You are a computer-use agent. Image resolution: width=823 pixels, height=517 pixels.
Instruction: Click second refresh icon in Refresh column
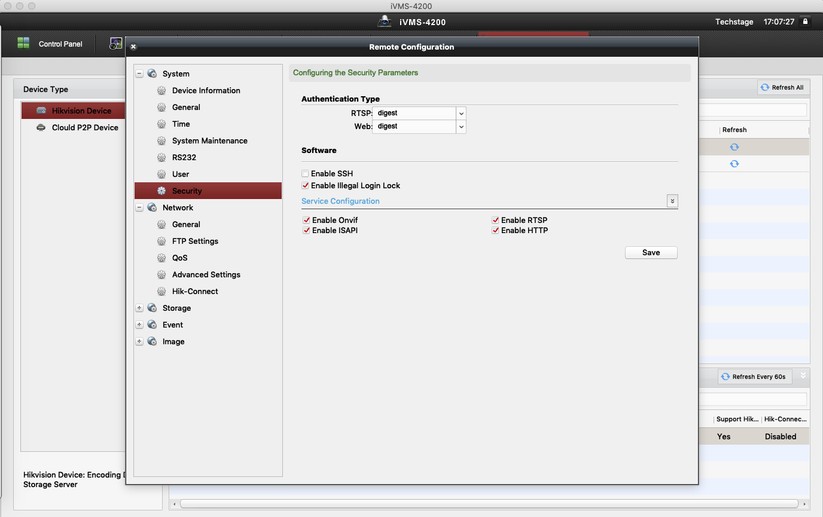734,164
